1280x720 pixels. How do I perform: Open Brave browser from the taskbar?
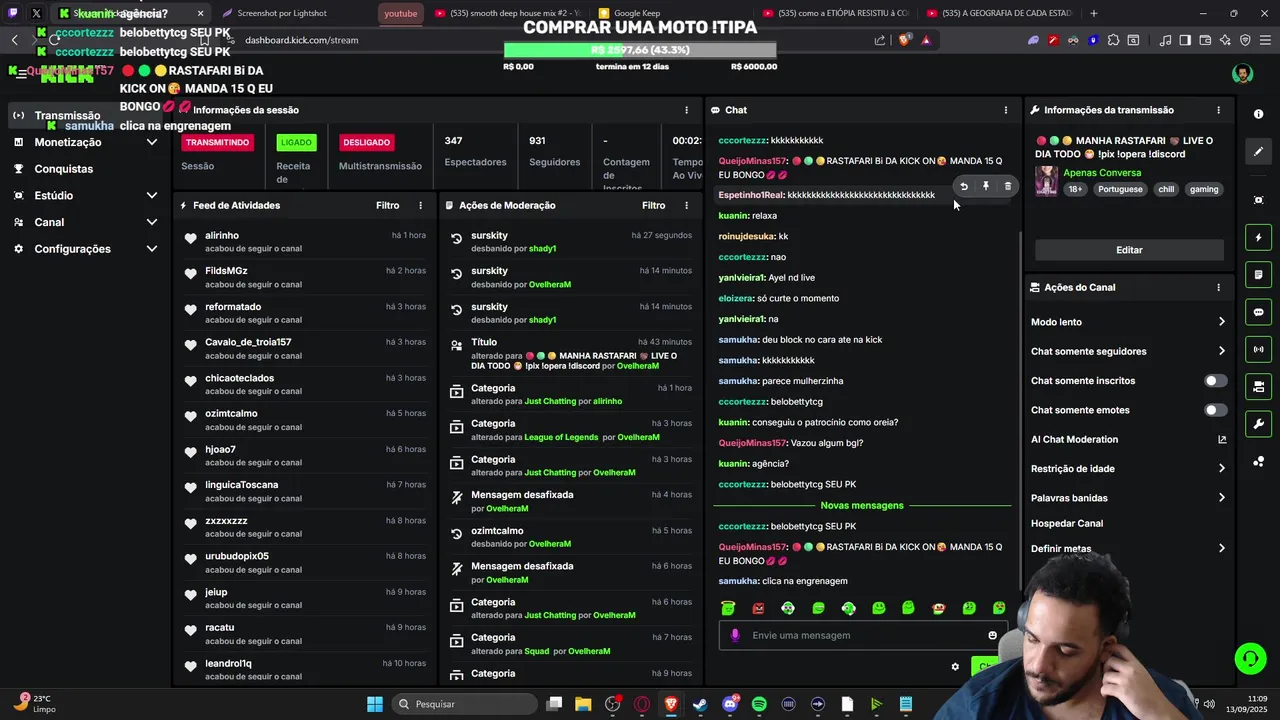pyautogui.click(x=671, y=704)
